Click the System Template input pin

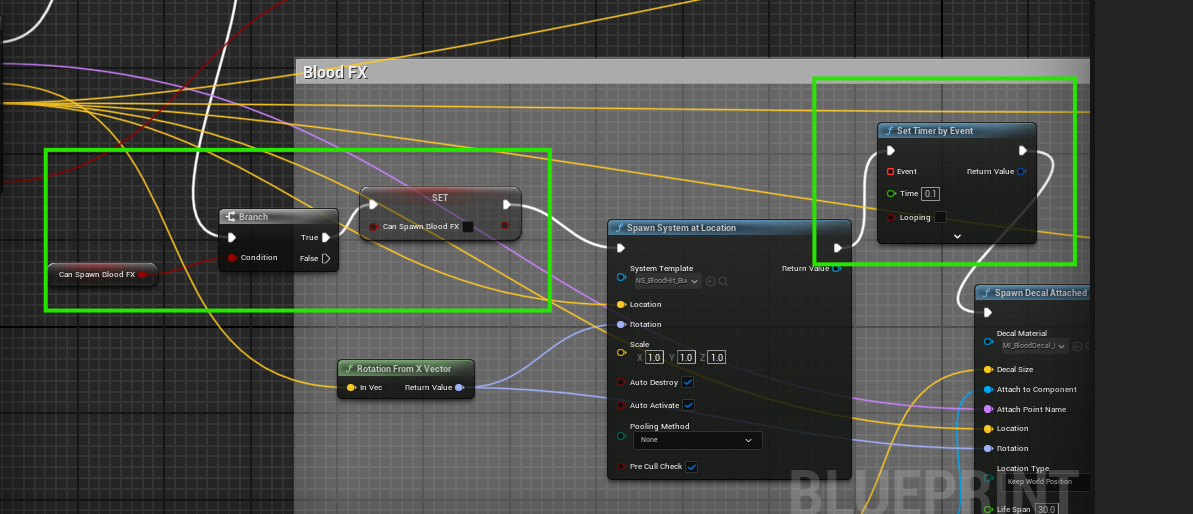[622, 276]
